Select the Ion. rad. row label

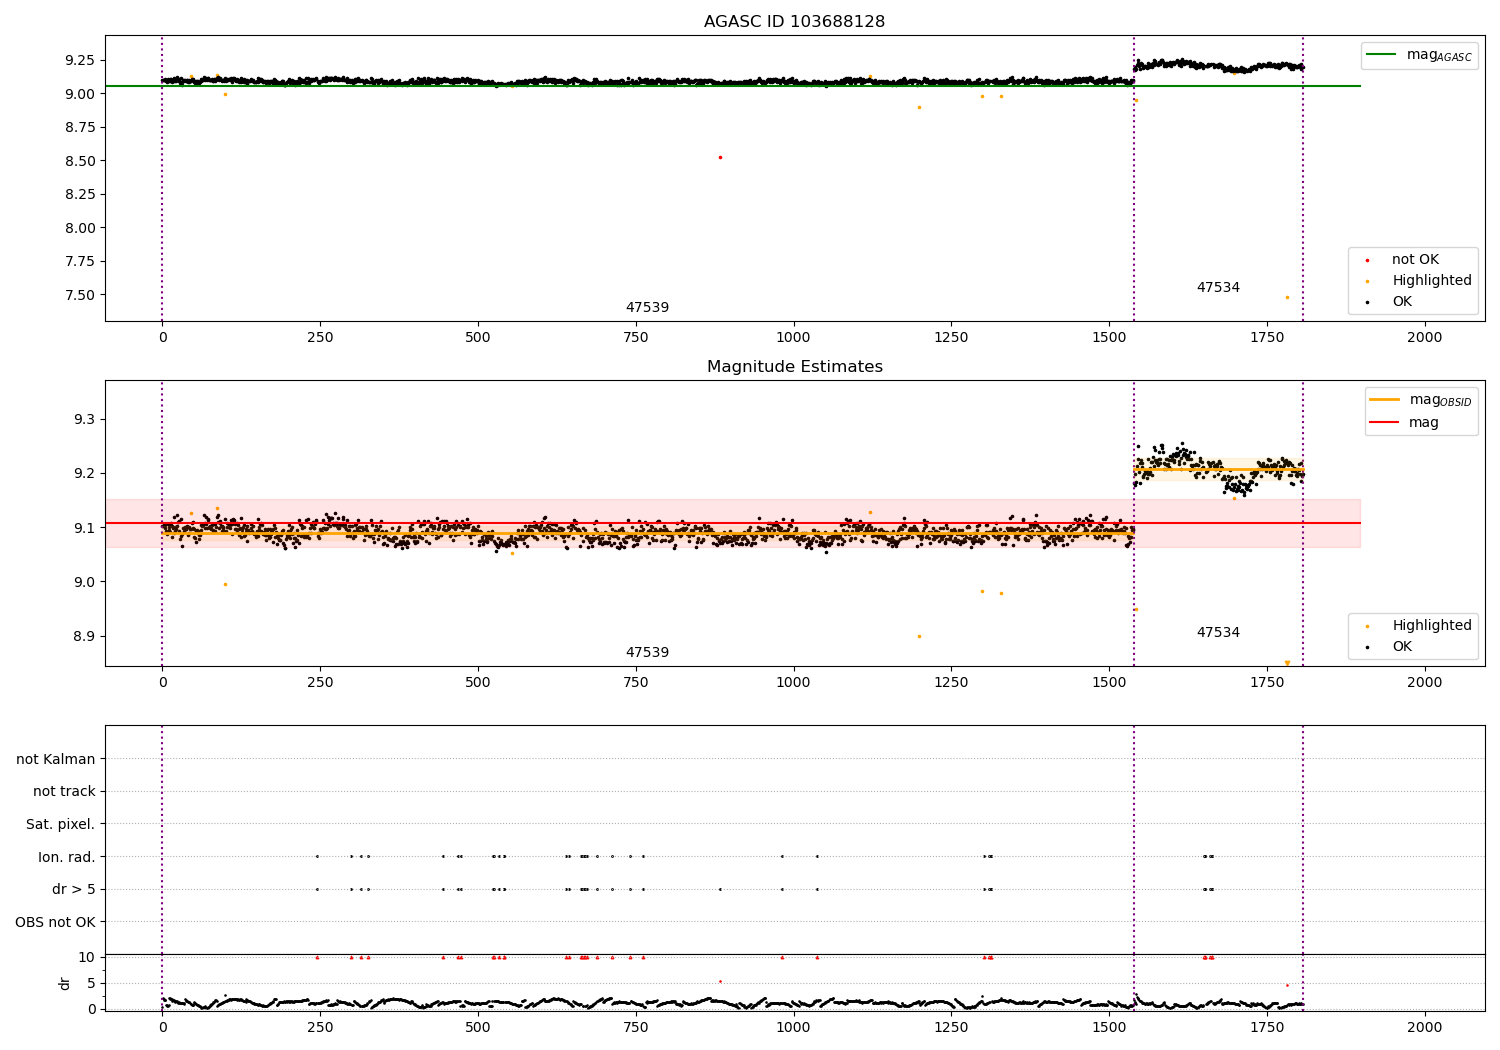pyautogui.click(x=67, y=857)
